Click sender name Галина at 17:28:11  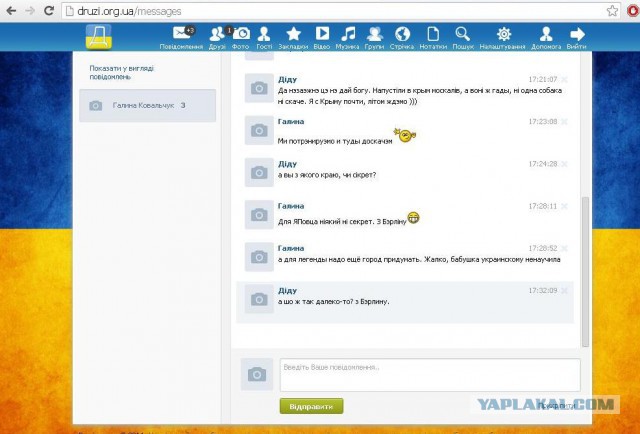tap(291, 206)
